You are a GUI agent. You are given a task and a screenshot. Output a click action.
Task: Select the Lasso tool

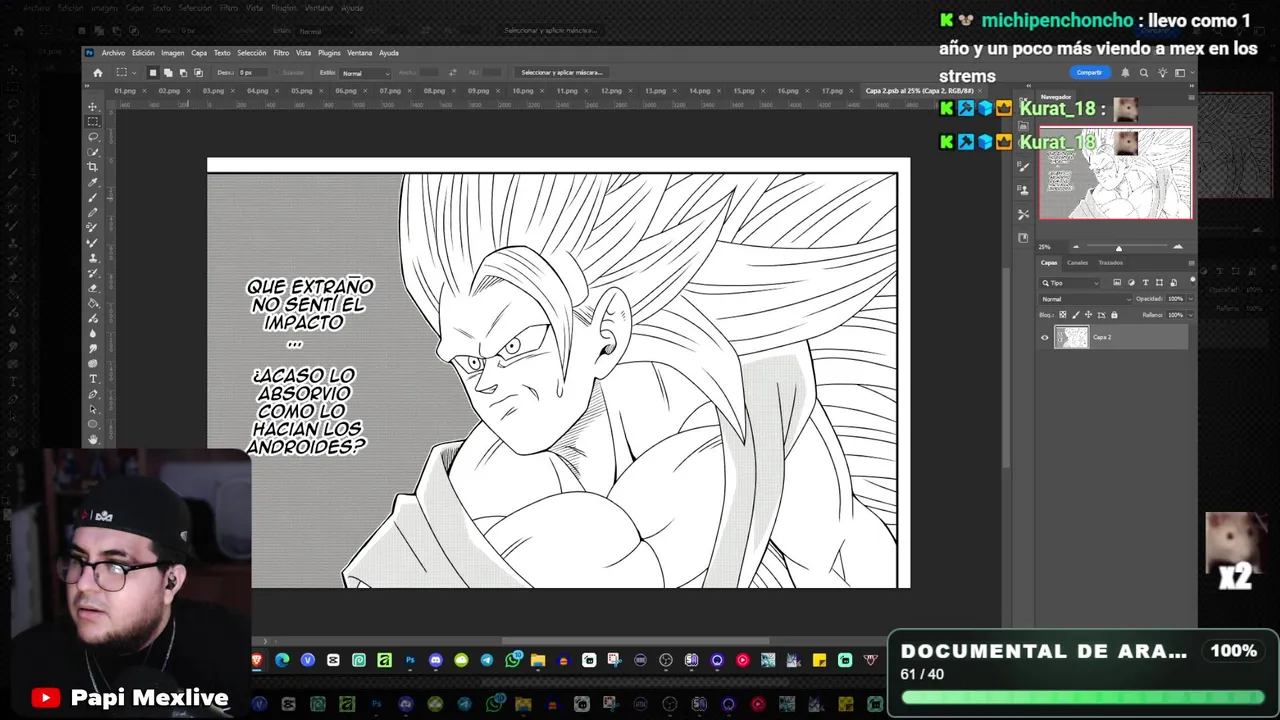[x=93, y=137]
